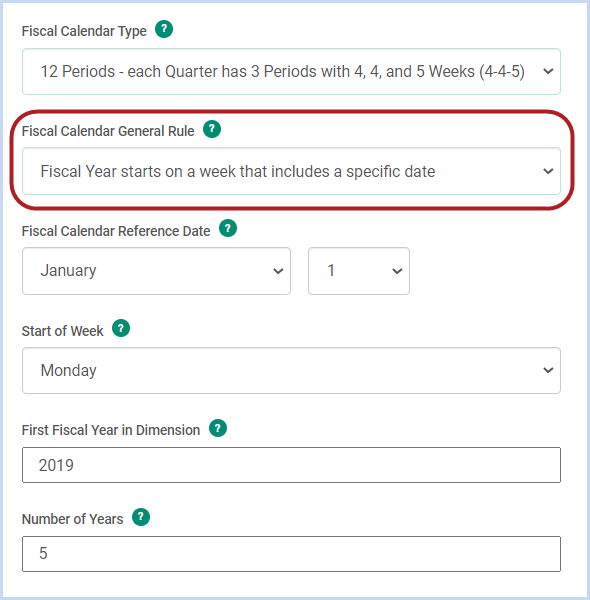Click the First Fiscal Year in Dimension label

click(111, 430)
